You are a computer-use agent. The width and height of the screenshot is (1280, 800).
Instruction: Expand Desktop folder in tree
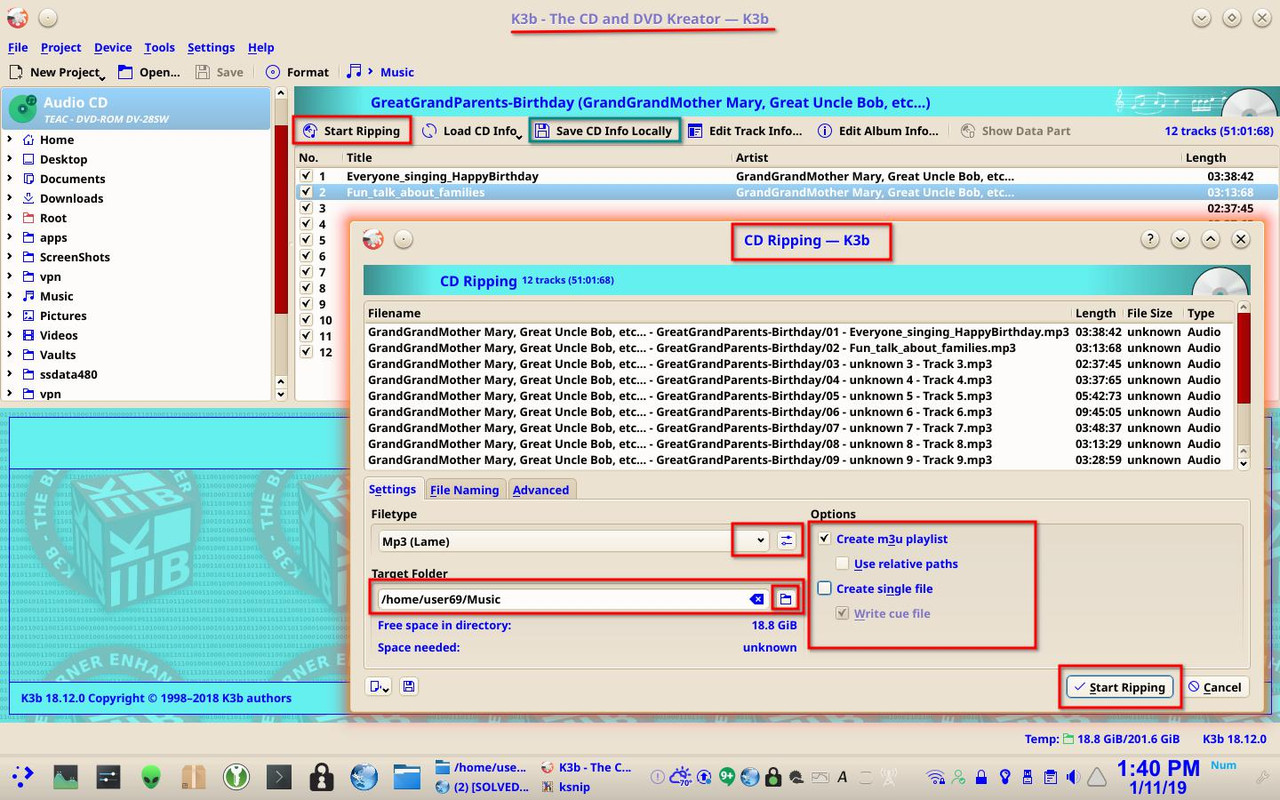[x=10, y=159]
